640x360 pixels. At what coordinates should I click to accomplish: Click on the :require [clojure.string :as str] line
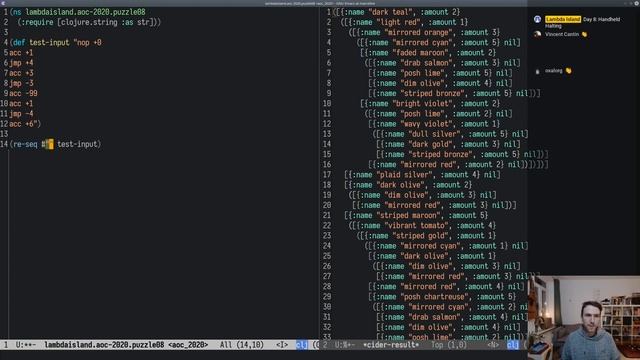[89, 22]
